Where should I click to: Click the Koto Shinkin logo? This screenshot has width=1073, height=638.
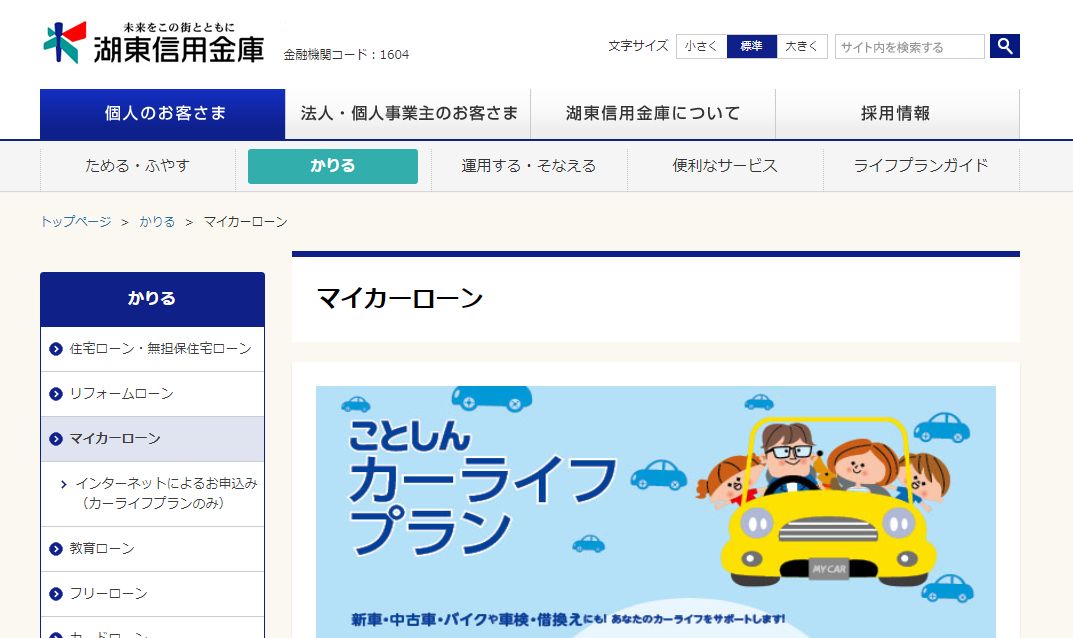[x=154, y=42]
